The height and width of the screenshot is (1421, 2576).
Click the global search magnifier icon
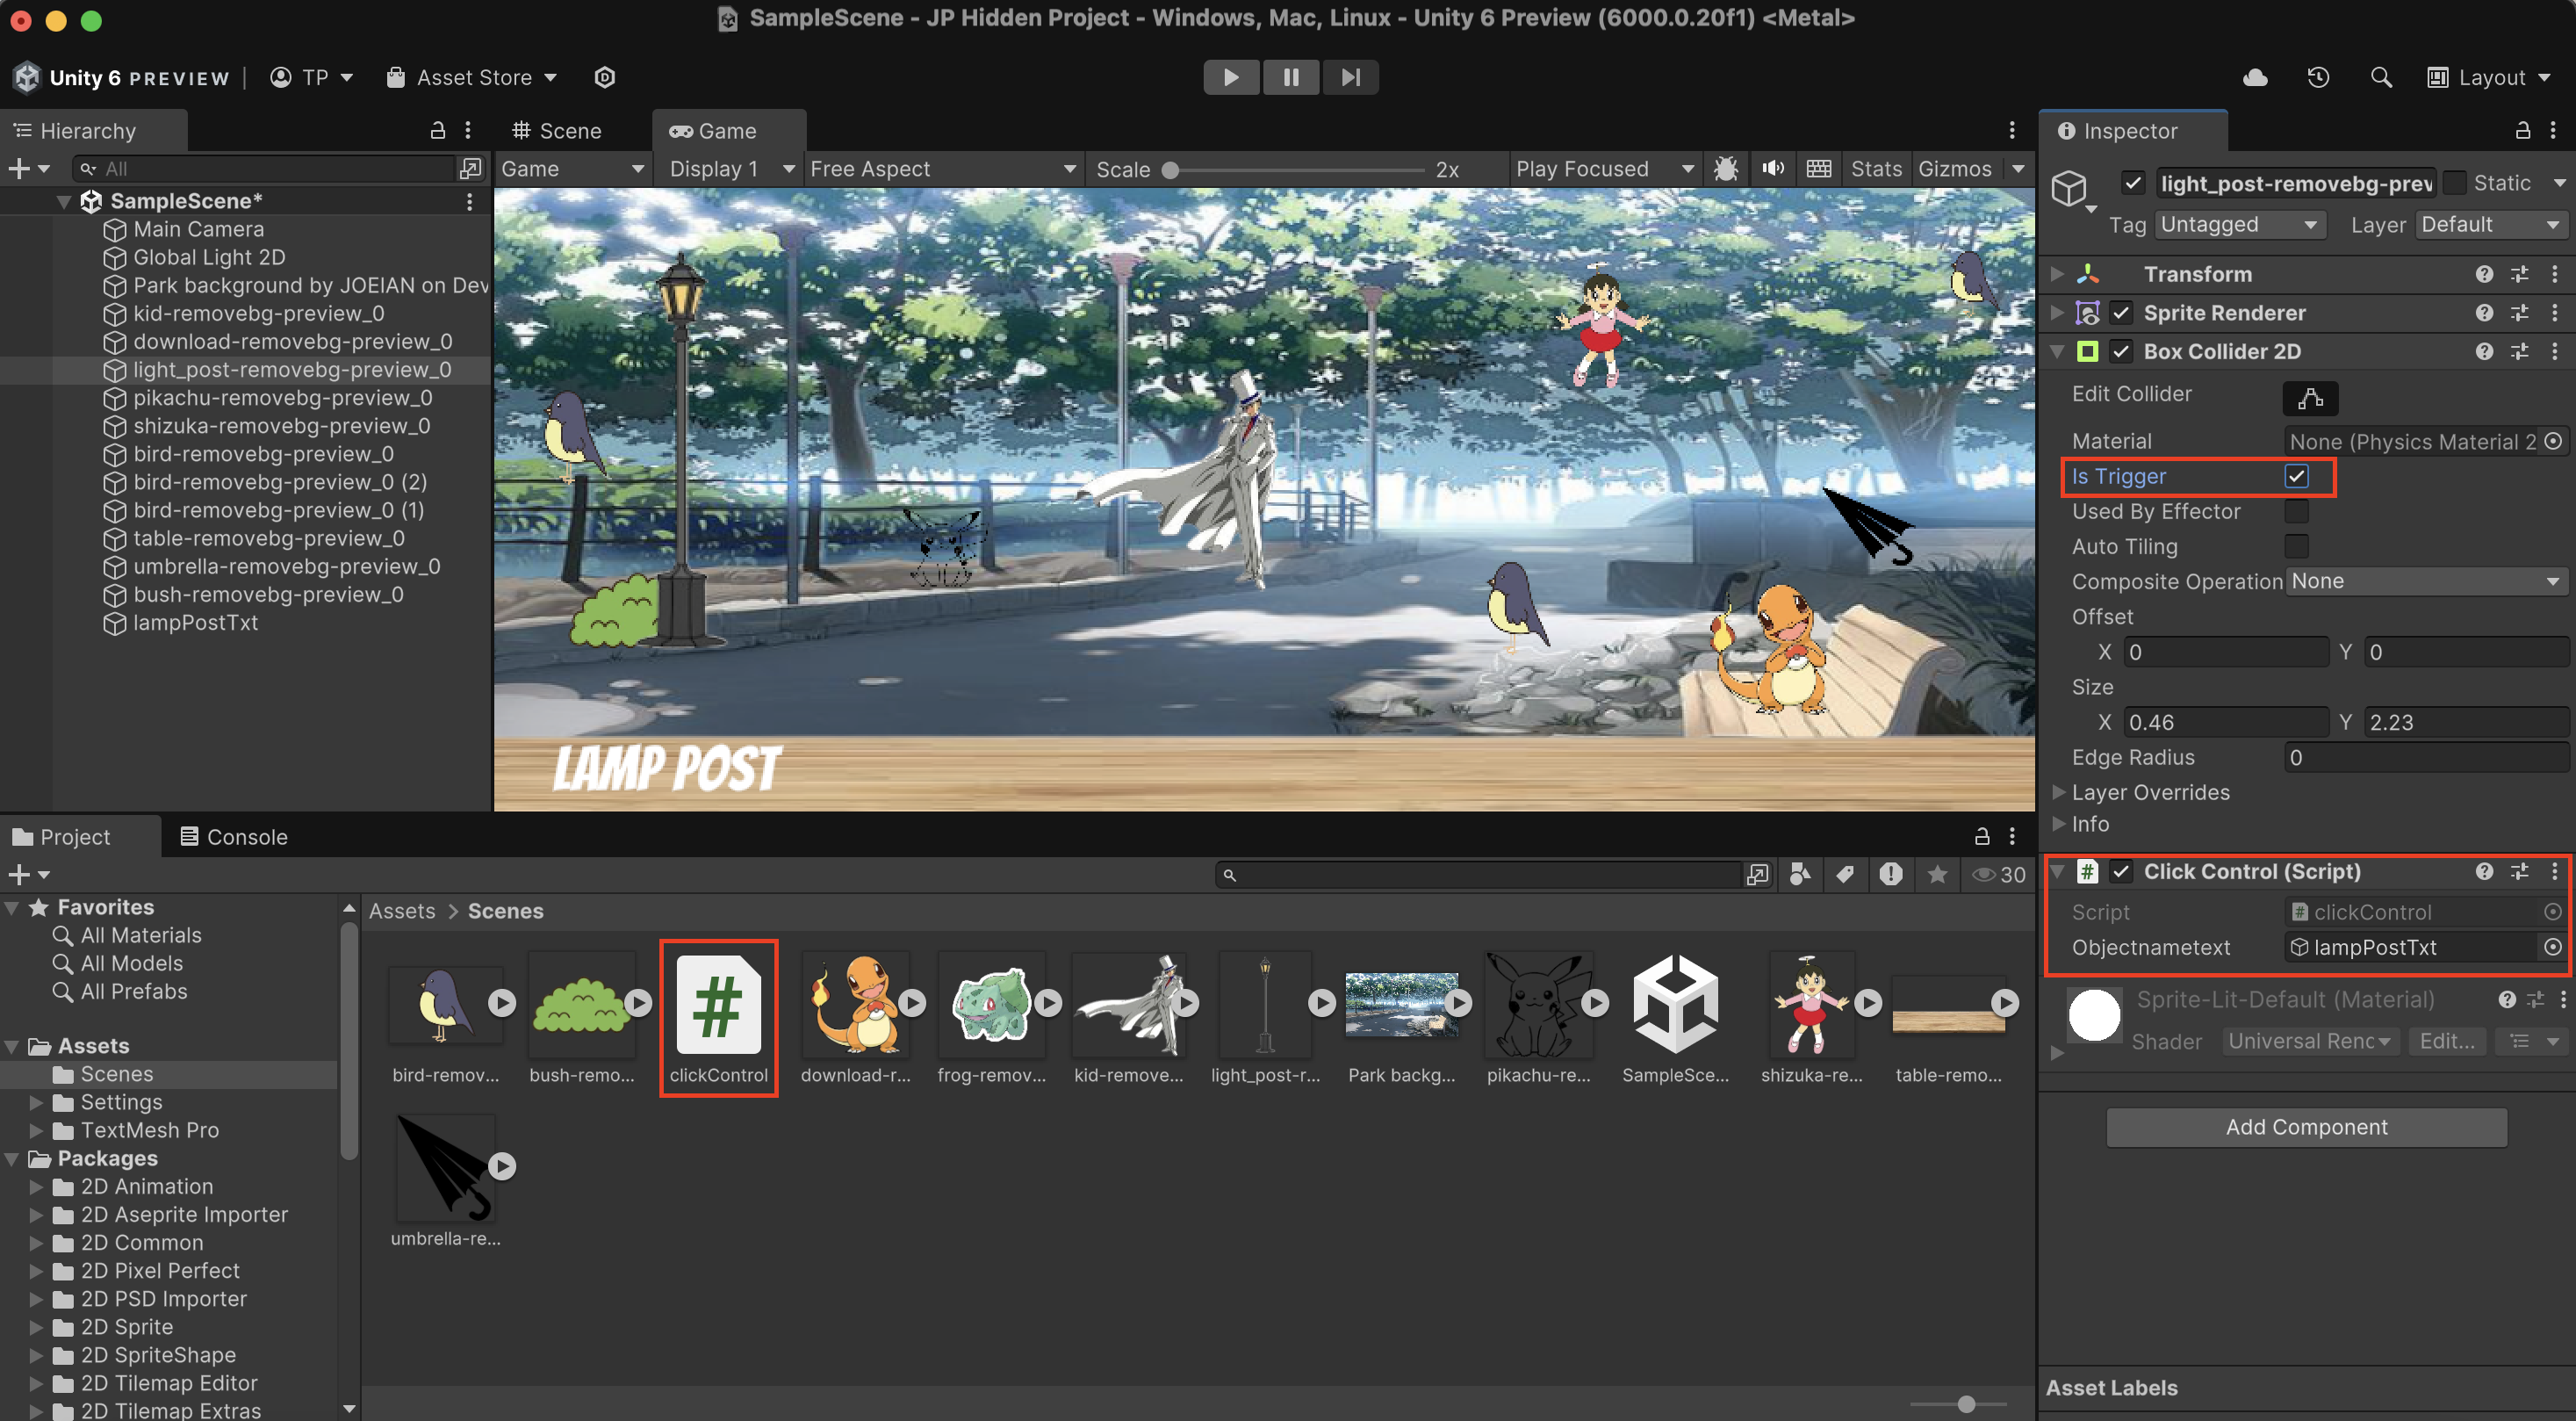[2381, 77]
